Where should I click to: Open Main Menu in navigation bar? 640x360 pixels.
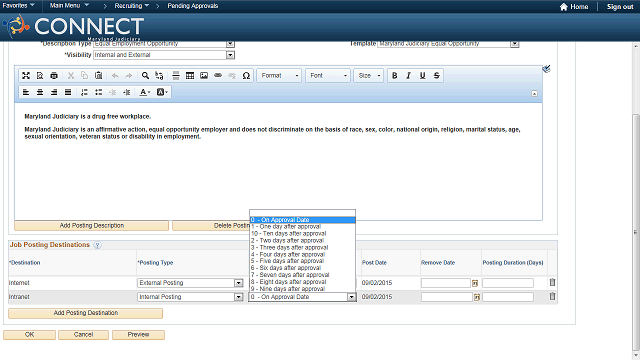pos(69,6)
